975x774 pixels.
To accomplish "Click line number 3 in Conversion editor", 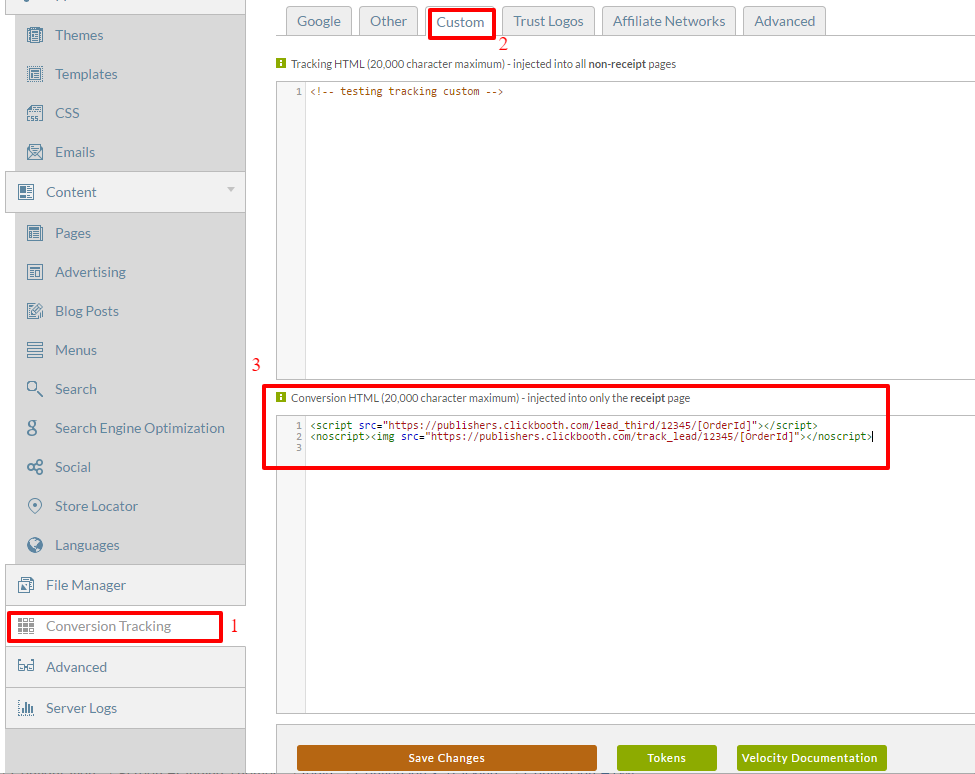I will [299, 448].
